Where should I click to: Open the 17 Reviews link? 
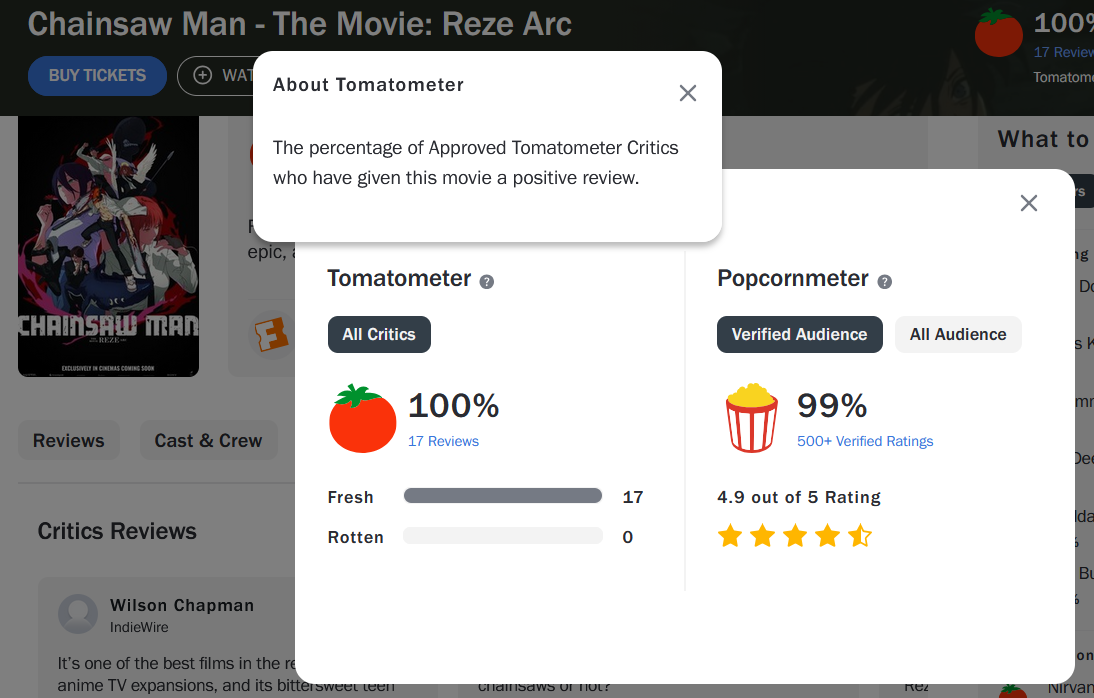click(x=443, y=441)
